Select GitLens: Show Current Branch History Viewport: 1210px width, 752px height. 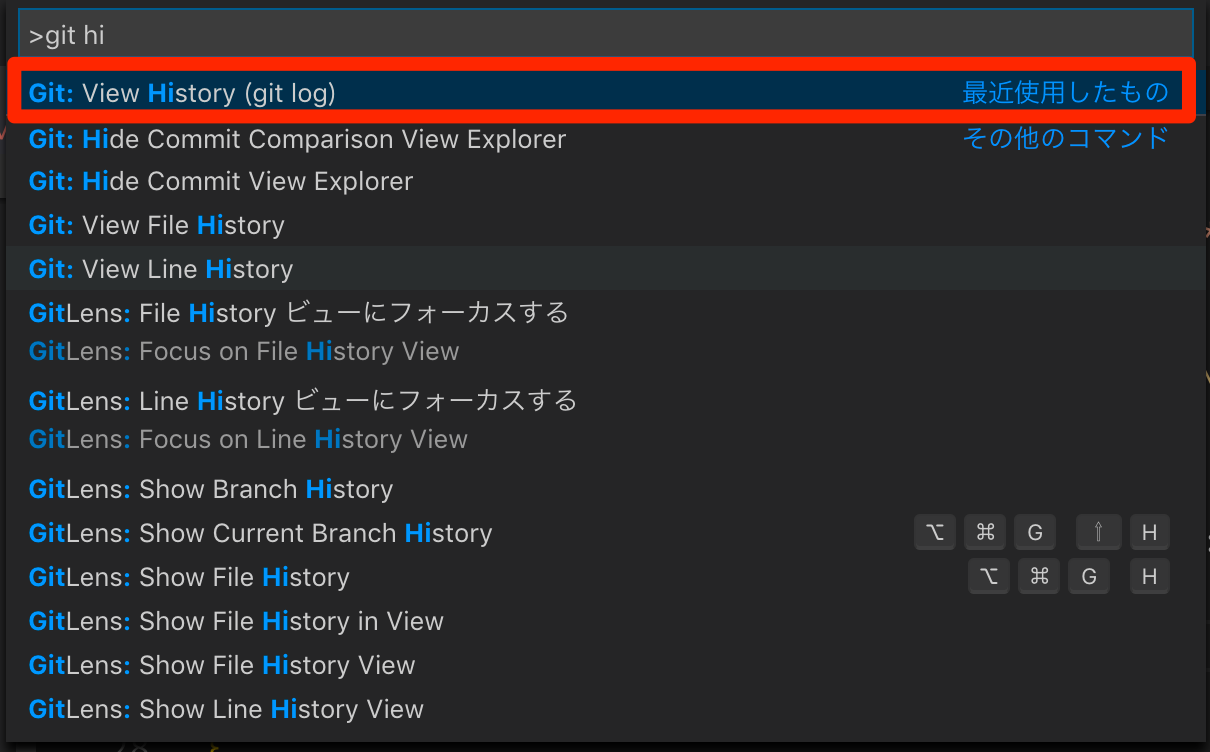[605, 533]
